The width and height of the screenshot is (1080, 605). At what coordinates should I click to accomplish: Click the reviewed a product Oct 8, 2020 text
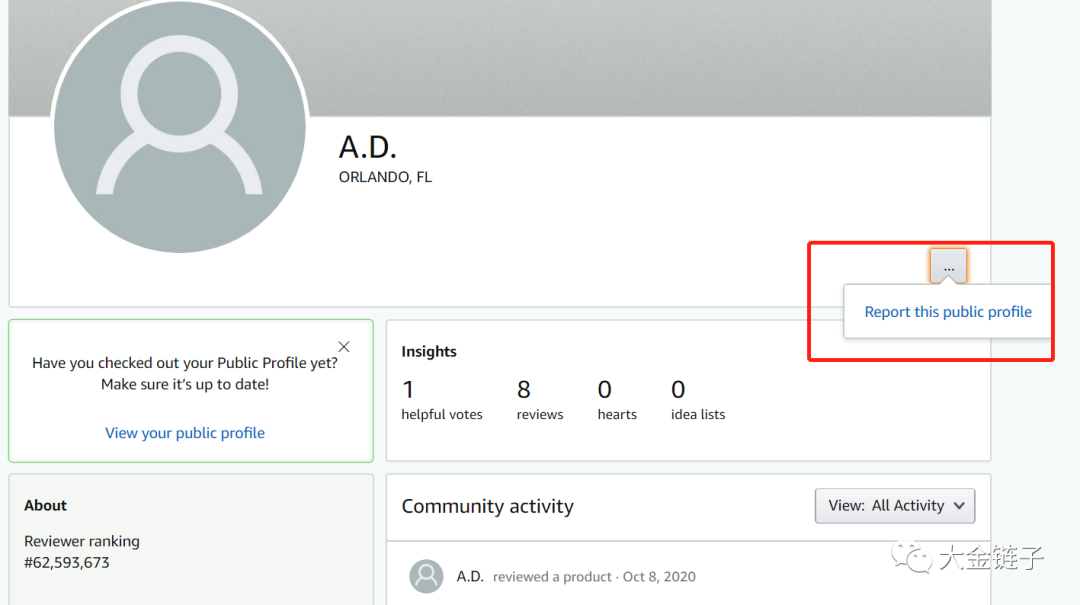[594, 577]
